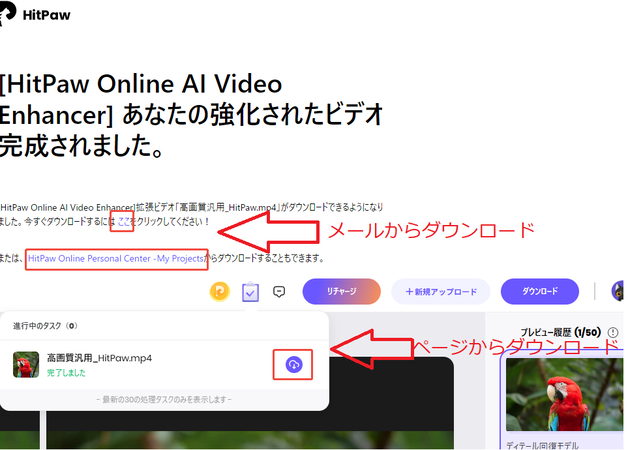Open HitPaw Online Personal Center -My Projects link
The height and width of the screenshot is (450, 628).
(116, 259)
